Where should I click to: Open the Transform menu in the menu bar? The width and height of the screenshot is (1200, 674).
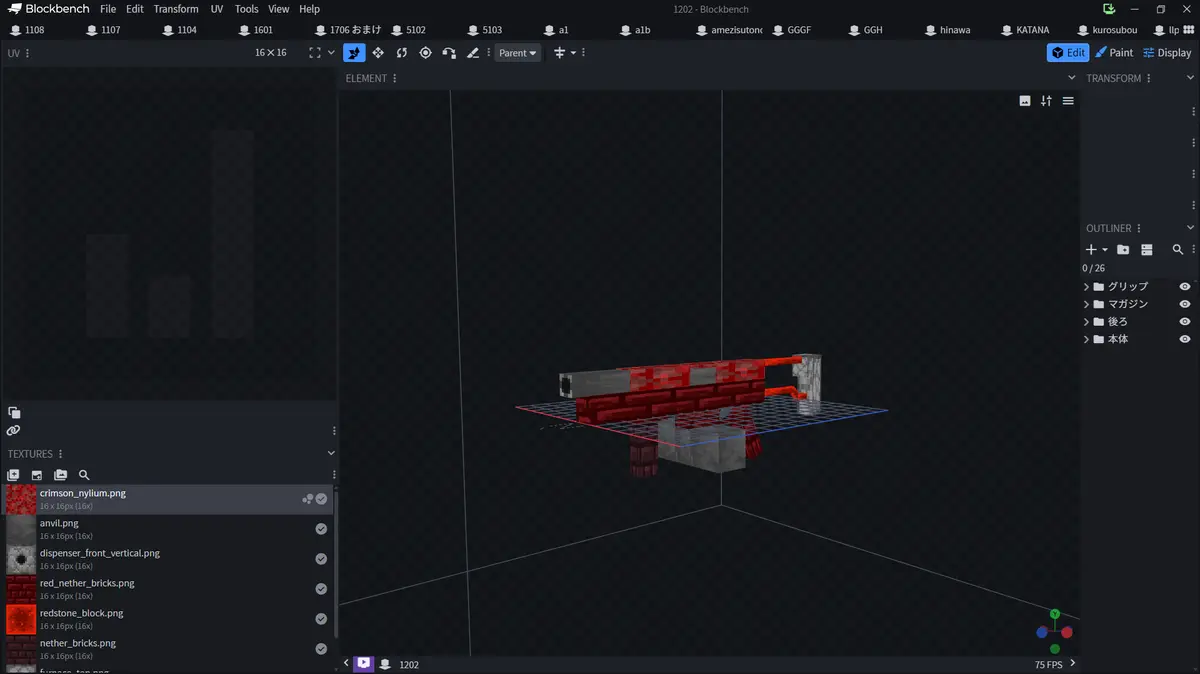pos(176,9)
